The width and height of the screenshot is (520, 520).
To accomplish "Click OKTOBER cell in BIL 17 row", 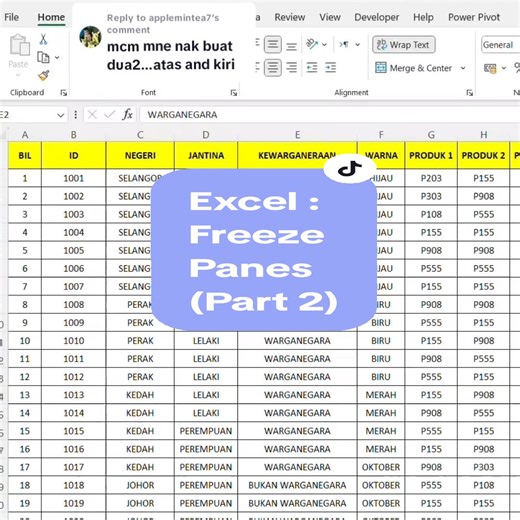I will [x=381, y=467].
